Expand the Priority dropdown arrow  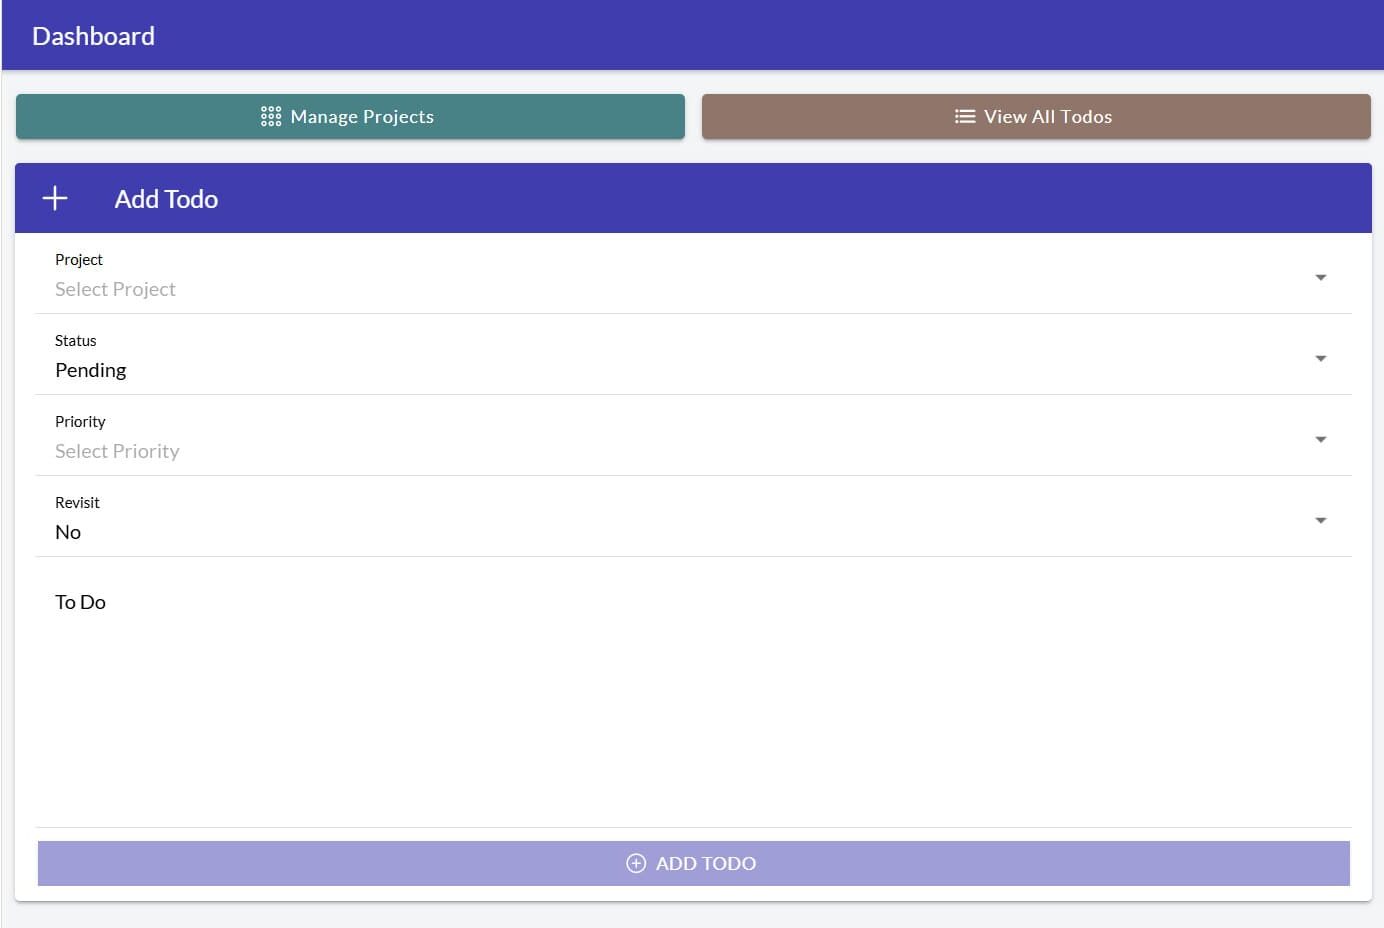click(x=1320, y=440)
